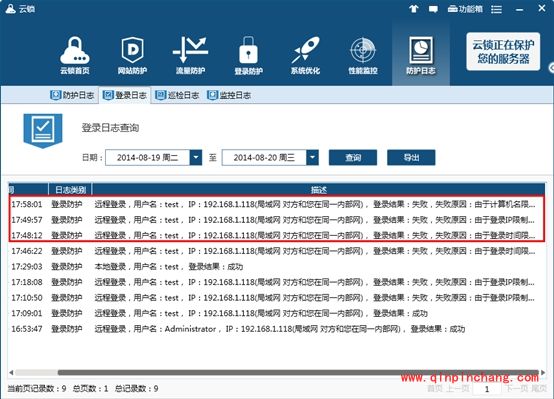Viewport: 554px width, 399px height.
Task: Open the title bar list menu icon
Action: tap(496, 9)
